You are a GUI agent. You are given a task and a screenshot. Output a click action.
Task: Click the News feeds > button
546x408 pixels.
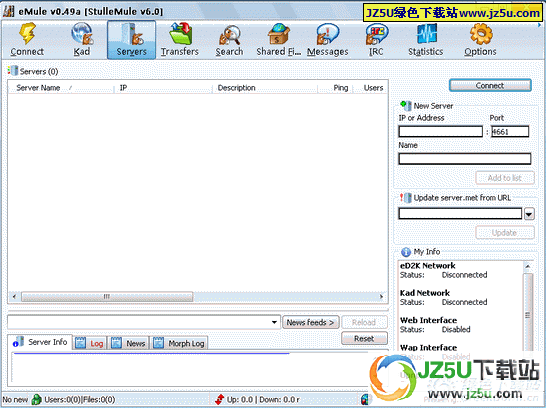tap(310, 322)
